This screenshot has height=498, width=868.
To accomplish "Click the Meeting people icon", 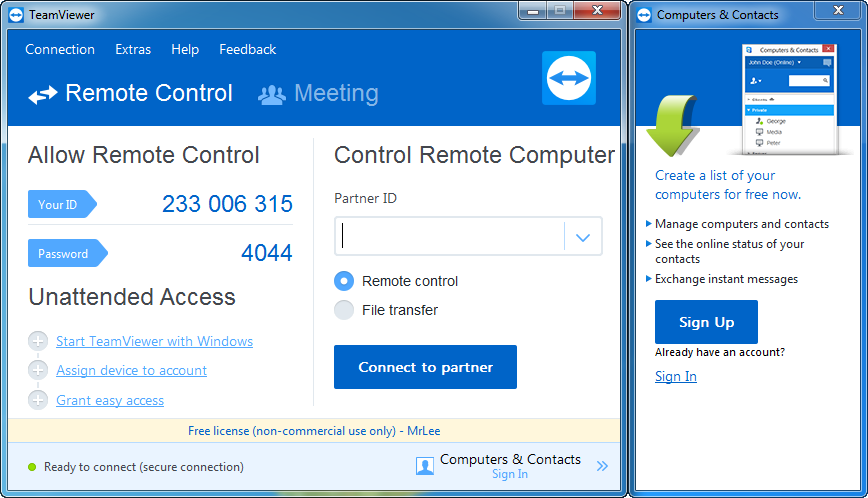I will 272,95.
